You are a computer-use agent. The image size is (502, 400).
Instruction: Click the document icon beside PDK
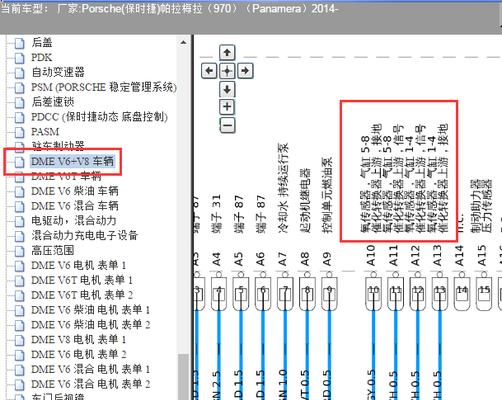pos(20,58)
